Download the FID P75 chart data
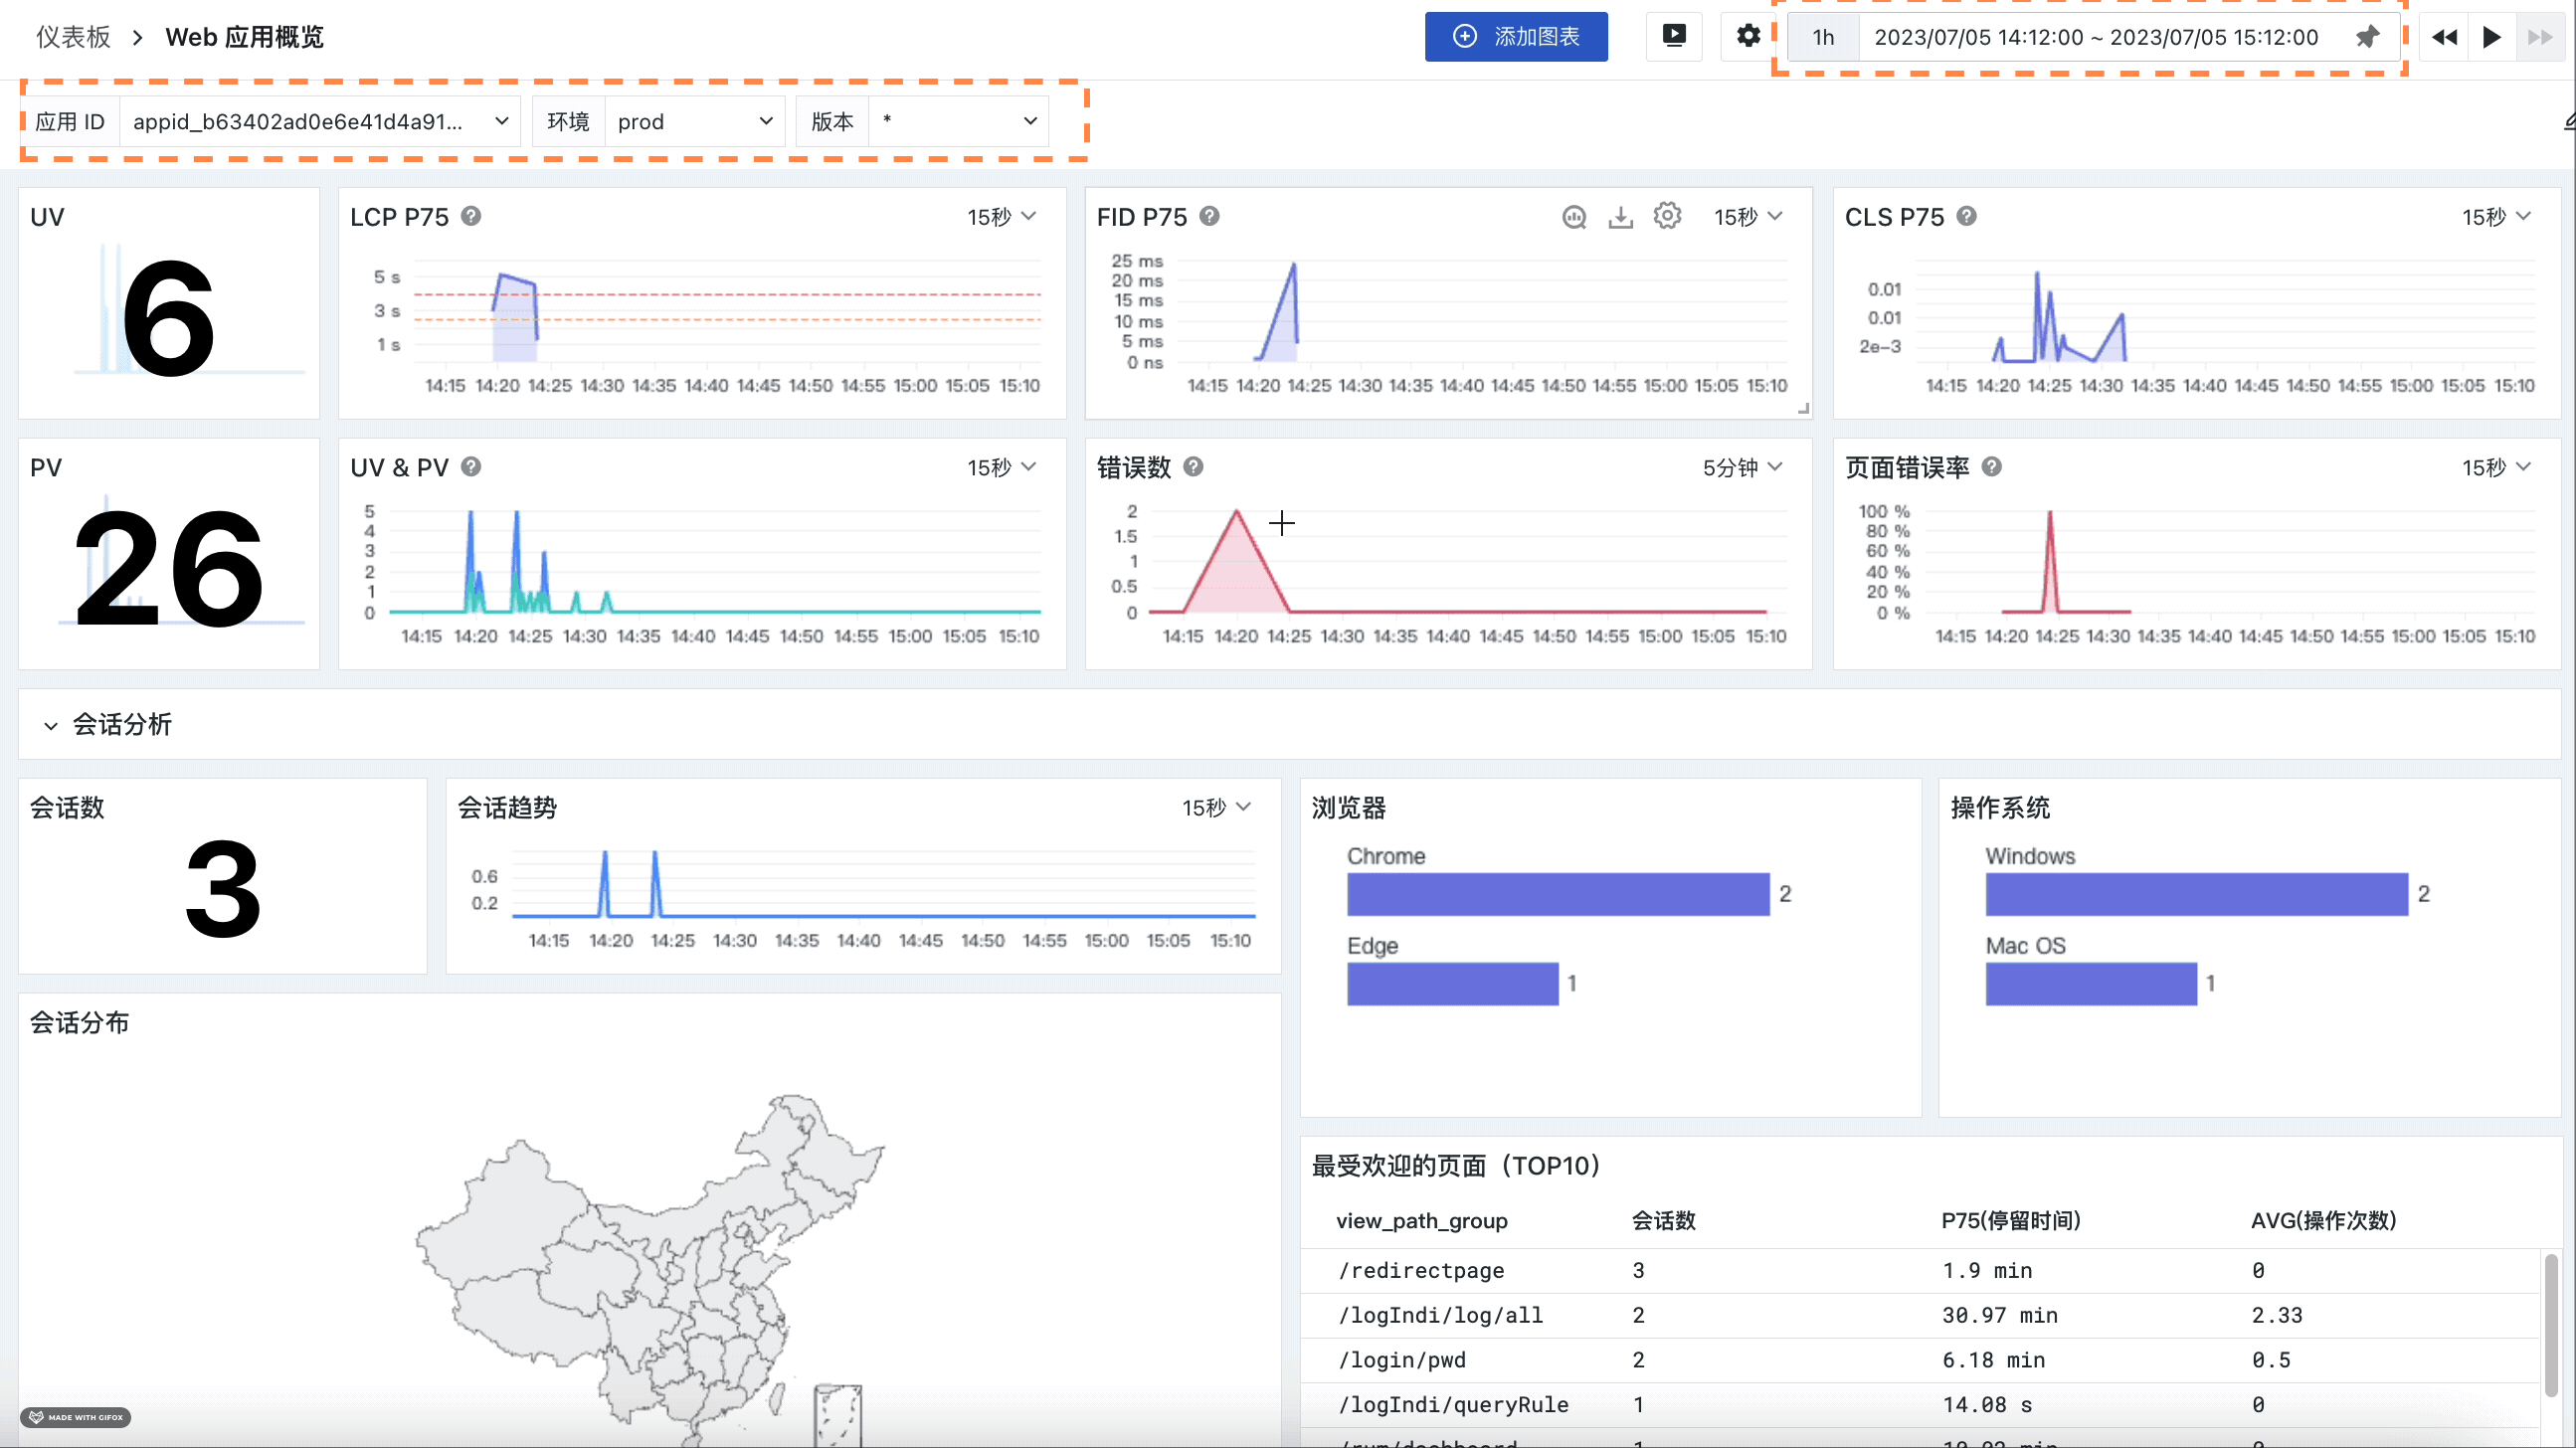2576x1448 pixels. 1620,217
